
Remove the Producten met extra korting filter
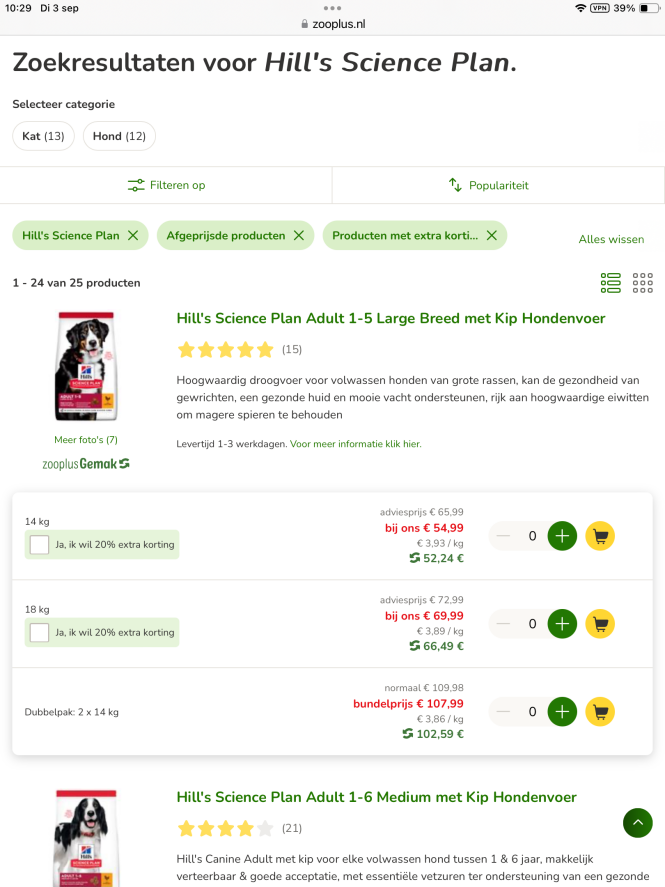point(491,236)
